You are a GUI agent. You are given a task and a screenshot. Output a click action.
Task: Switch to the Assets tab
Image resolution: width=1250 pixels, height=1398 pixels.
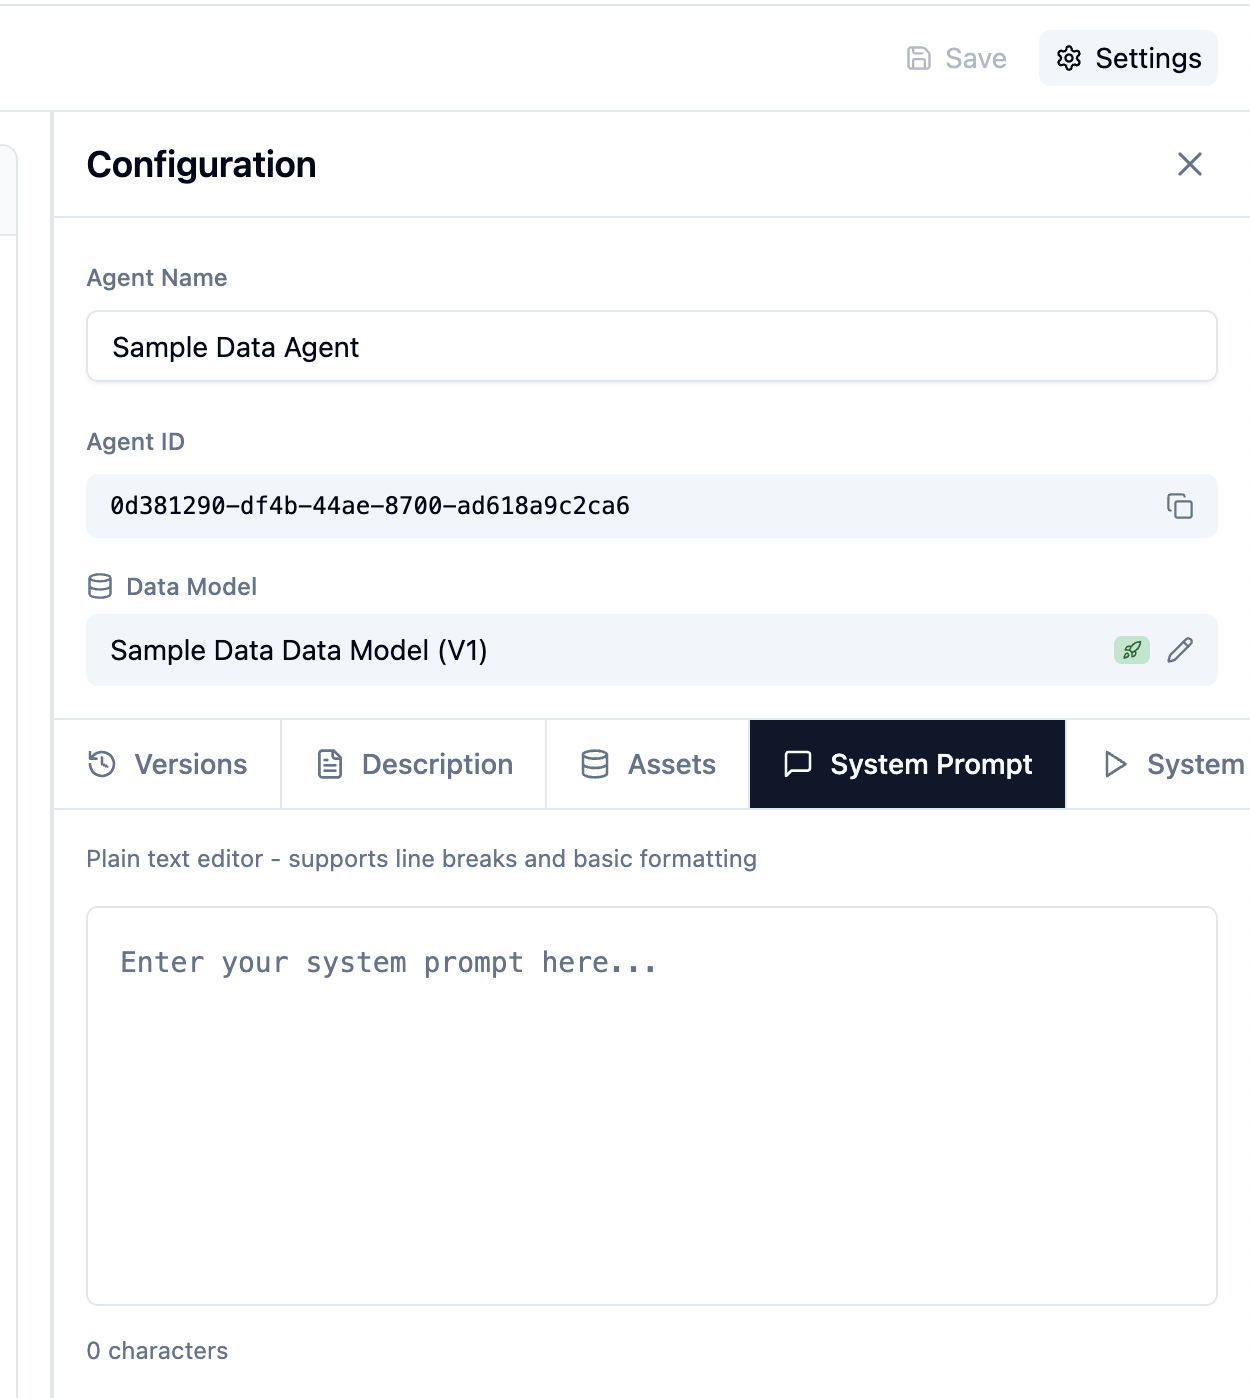coord(646,764)
